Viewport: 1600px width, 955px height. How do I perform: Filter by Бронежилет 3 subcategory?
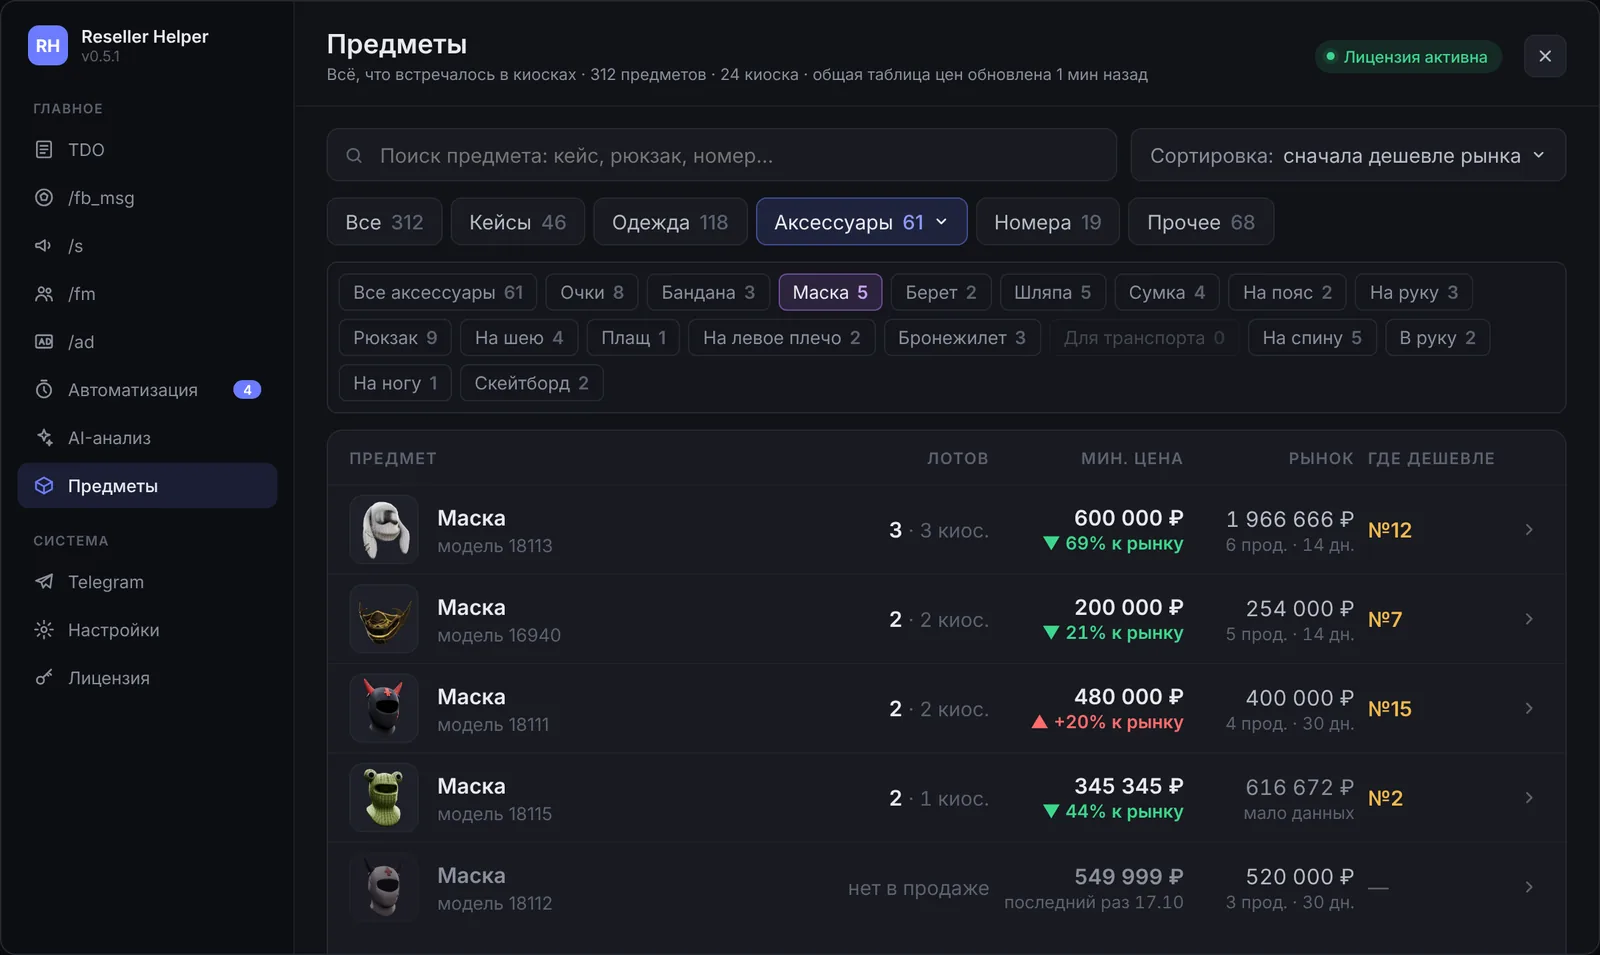(x=962, y=338)
